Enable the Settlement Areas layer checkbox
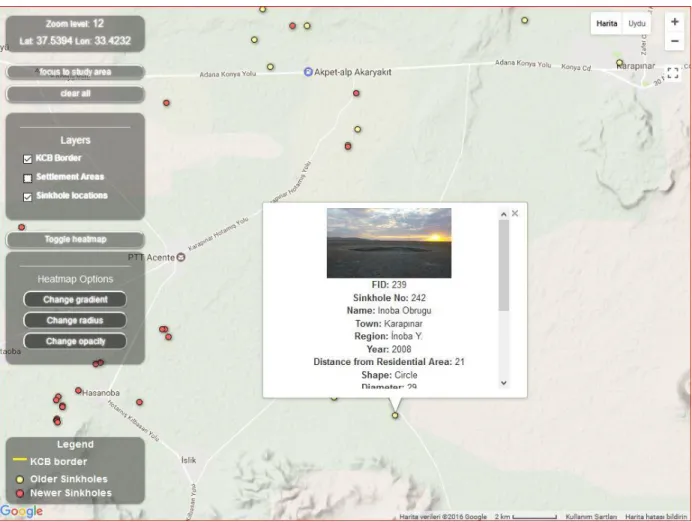 27,178
